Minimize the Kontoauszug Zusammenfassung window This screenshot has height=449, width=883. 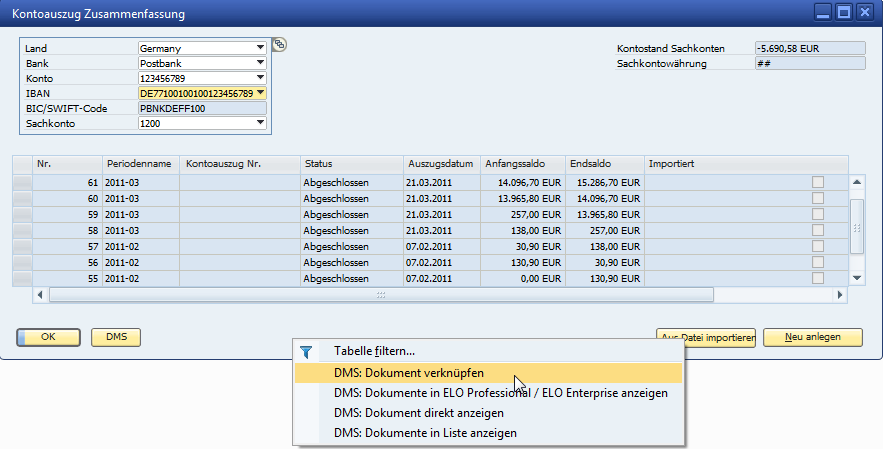[x=823, y=12]
